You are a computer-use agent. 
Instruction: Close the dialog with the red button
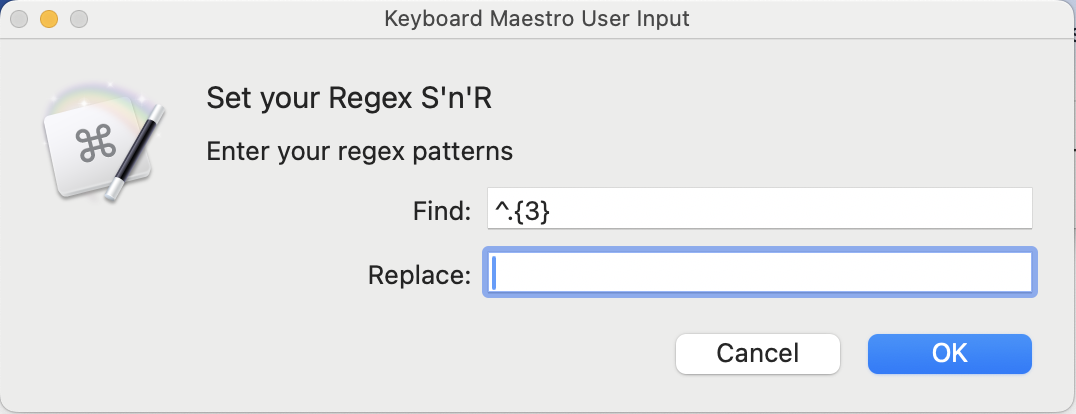click(x=20, y=19)
